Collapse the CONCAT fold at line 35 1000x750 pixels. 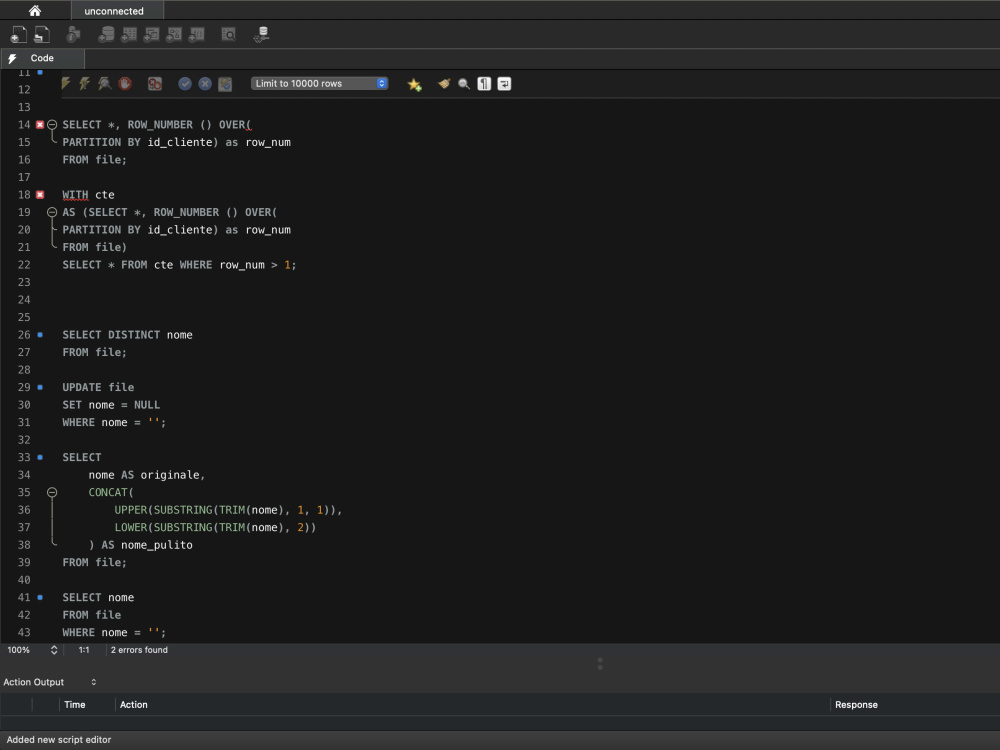click(x=52, y=492)
